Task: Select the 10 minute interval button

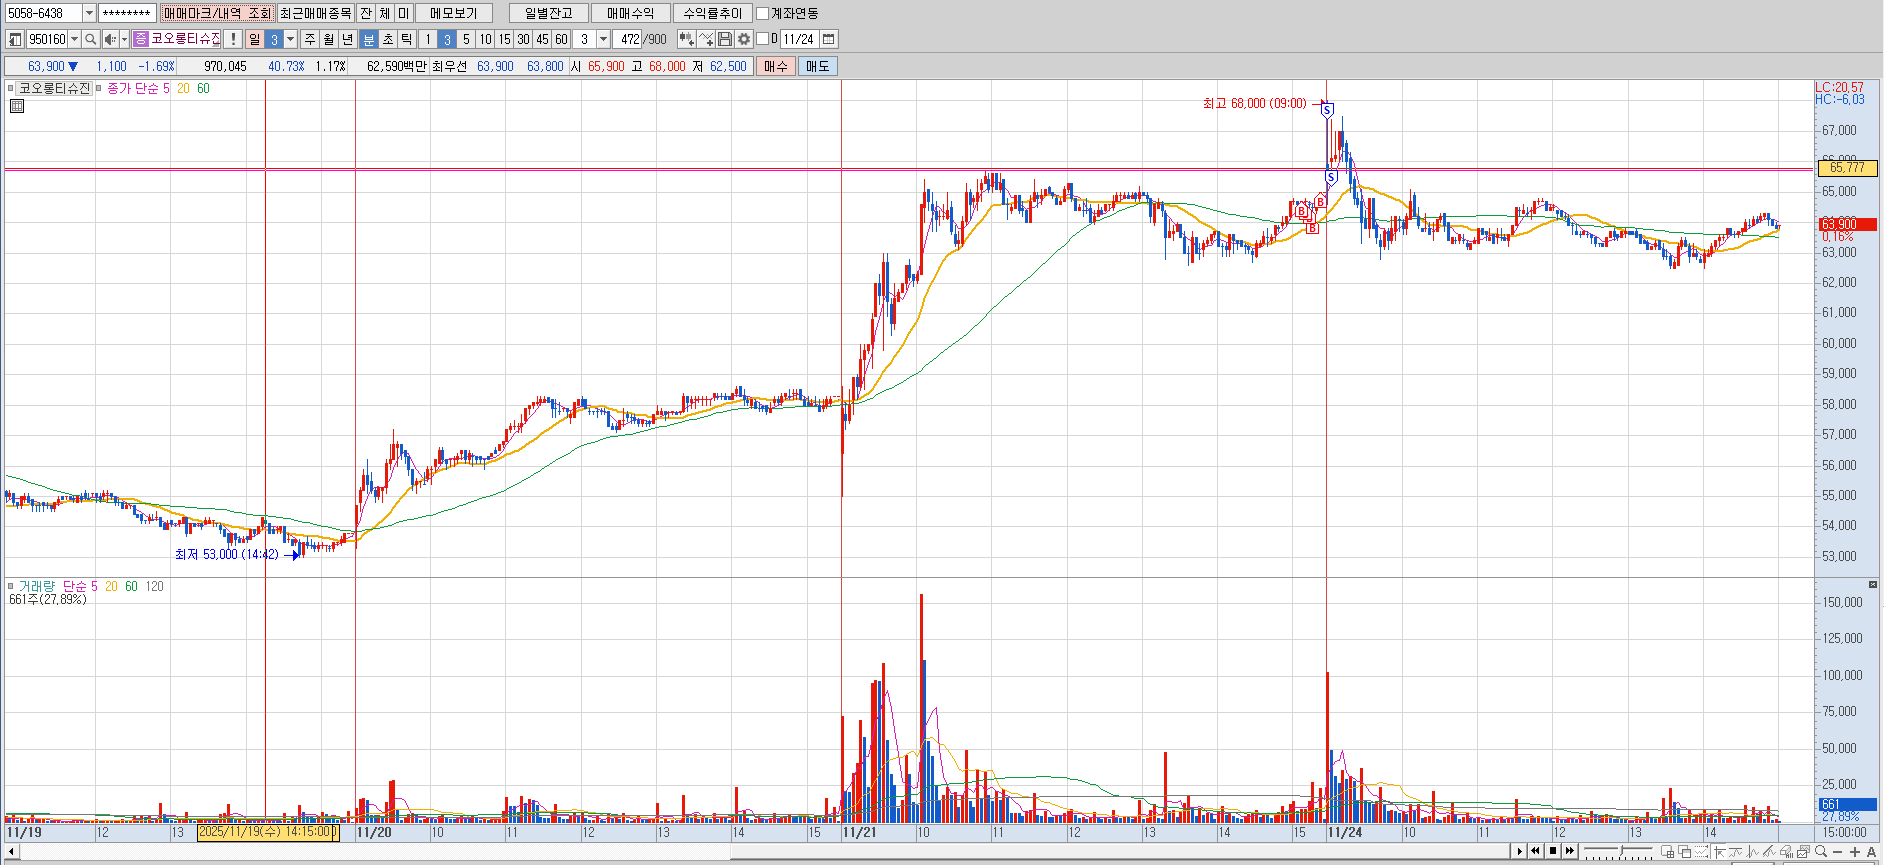Action: [485, 39]
